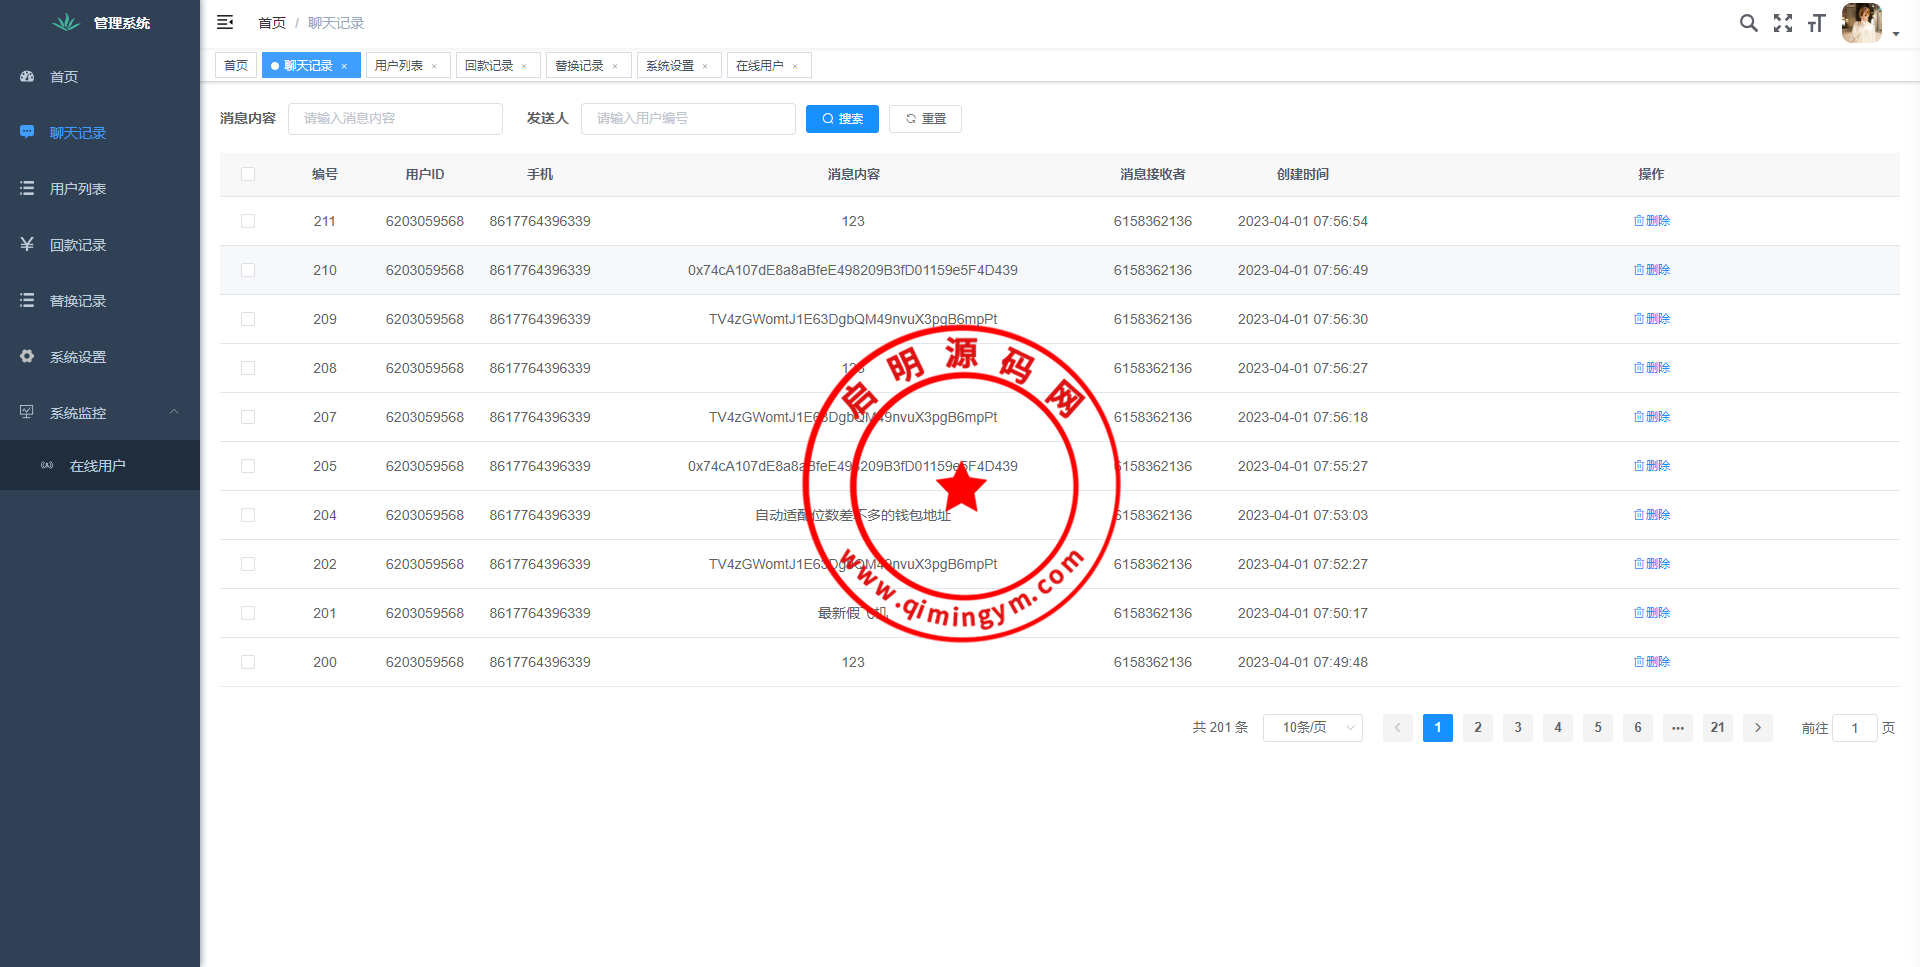This screenshot has width=1920, height=967.
Task: Focus the 消息内容 input field
Action: (395, 119)
